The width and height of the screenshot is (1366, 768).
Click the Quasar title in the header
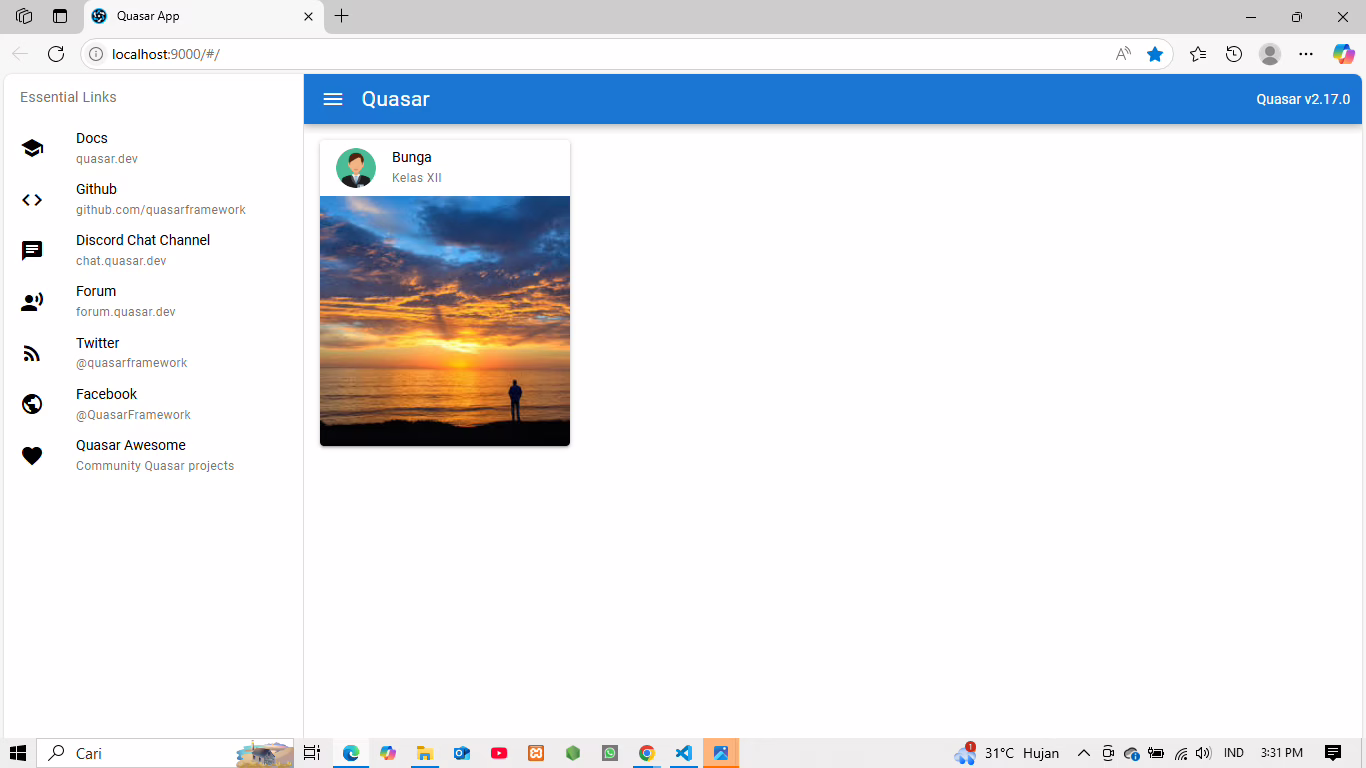click(395, 99)
